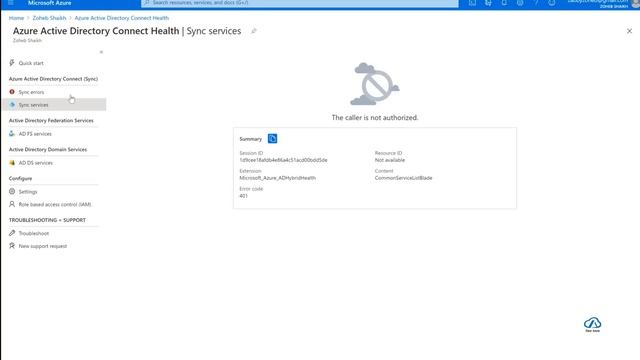The height and width of the screenshot is (360, 640).
Task: Select Sync services menu item
Action: click(53, 104)
